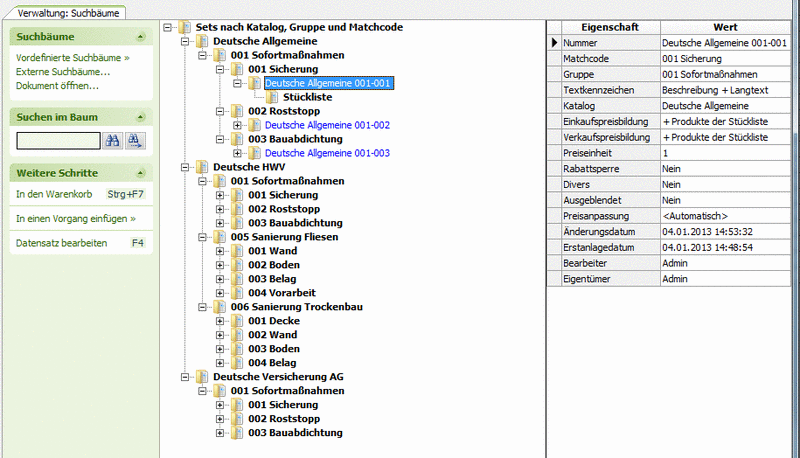Click Dokument öffnen link
The width and height of the screenshot is (800, 458).
pyautogui.click(x=57, y=86)
